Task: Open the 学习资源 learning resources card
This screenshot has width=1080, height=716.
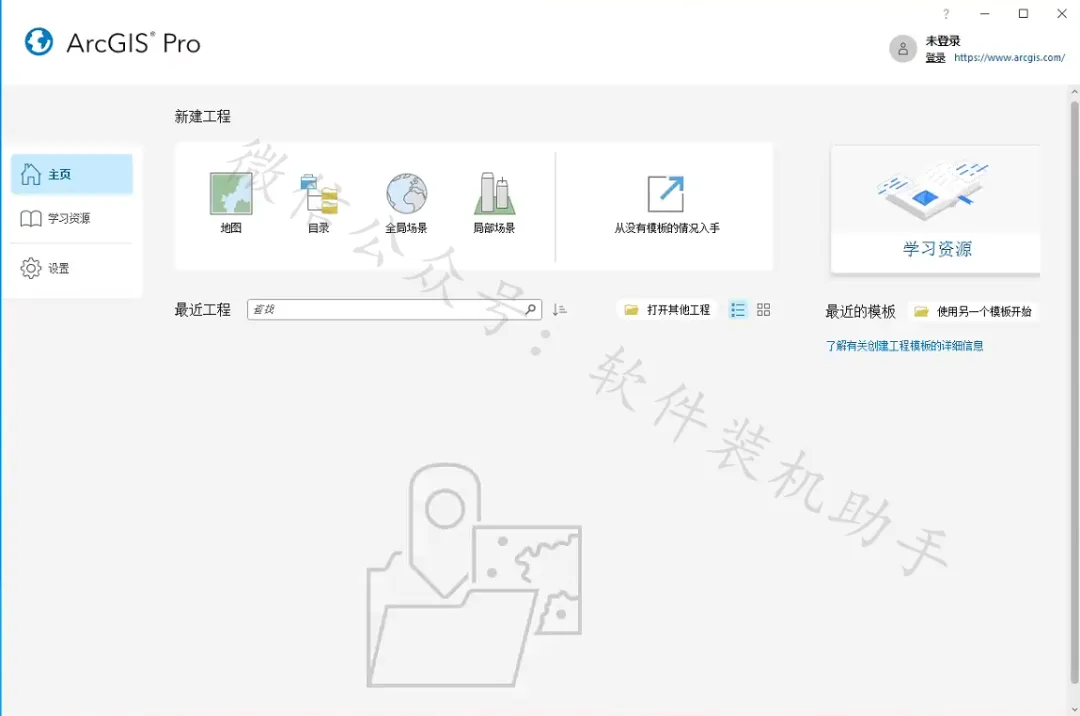Action: pos(935,209)
